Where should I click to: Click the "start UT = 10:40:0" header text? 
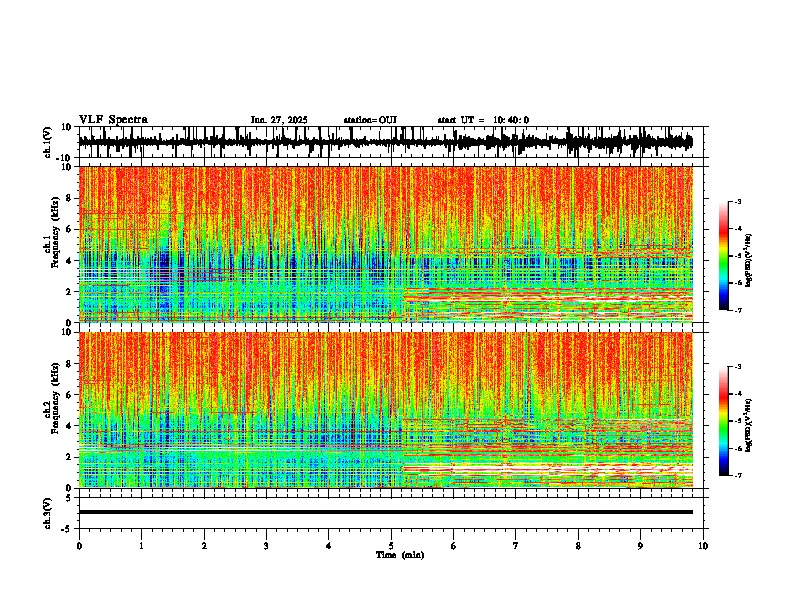pyautogui.click(x=483, y=120)
